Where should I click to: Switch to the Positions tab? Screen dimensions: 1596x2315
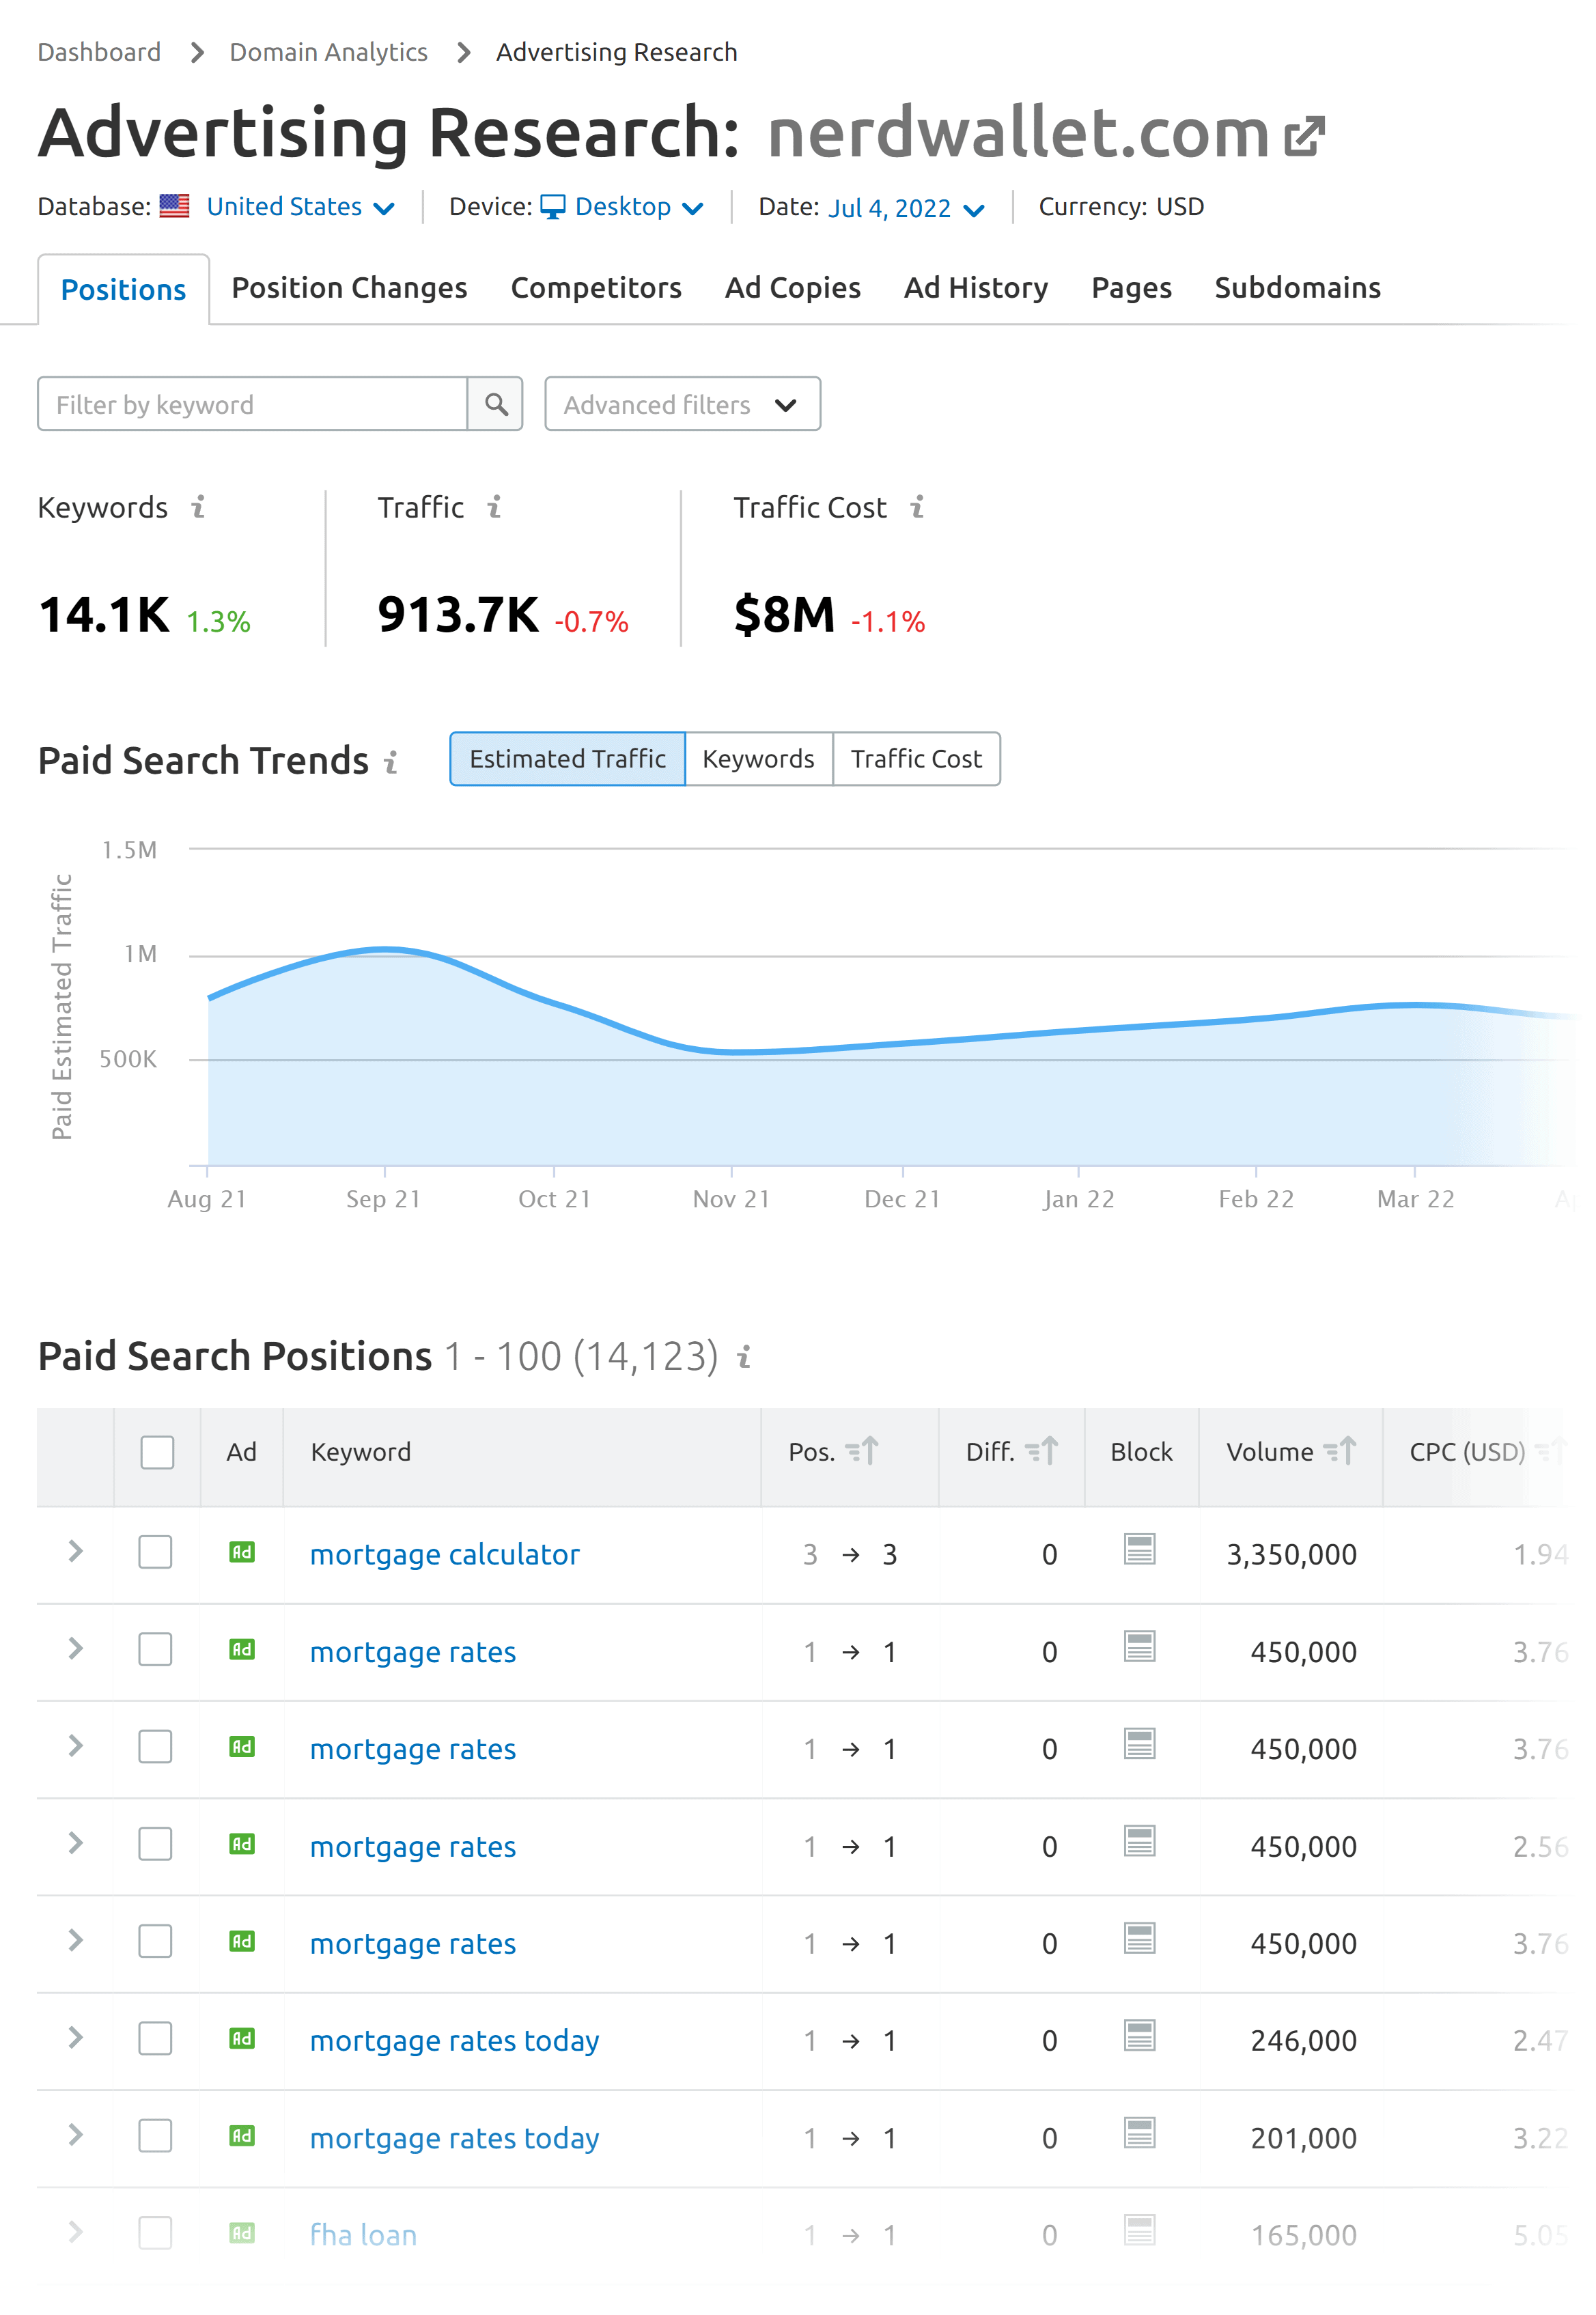tap(123, 290)
